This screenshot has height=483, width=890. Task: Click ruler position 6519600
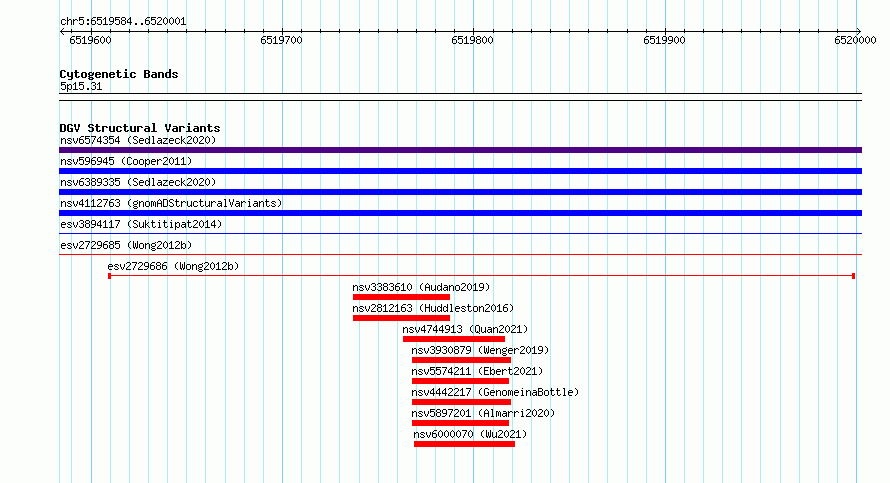[x=90, y=40]
